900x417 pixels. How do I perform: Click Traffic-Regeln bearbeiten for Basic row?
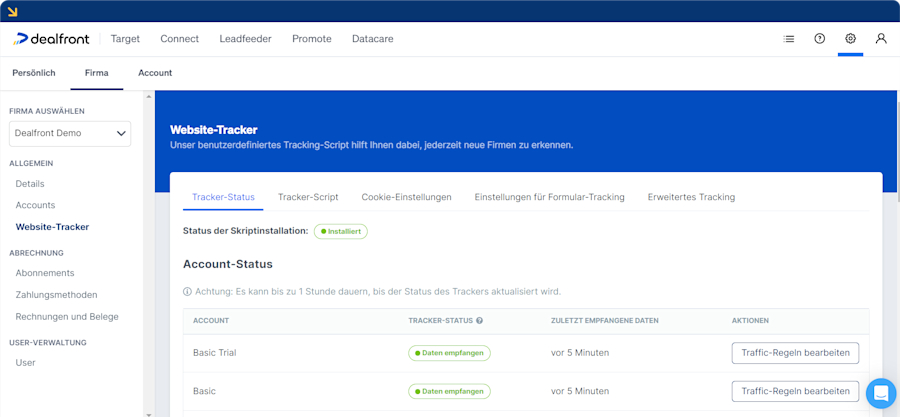795,391
